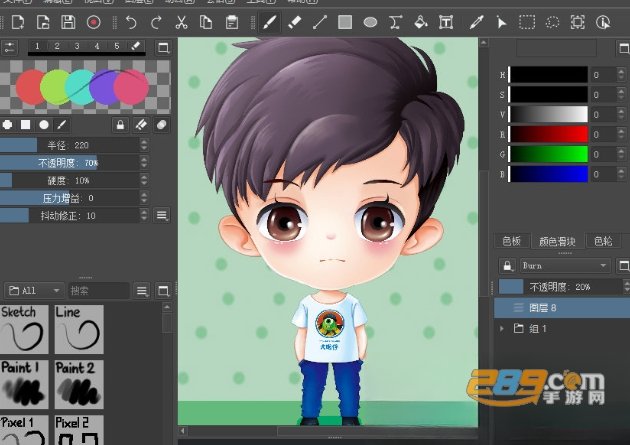
Task: Switch to brush preset slot 3
Action: pos(77,46)
